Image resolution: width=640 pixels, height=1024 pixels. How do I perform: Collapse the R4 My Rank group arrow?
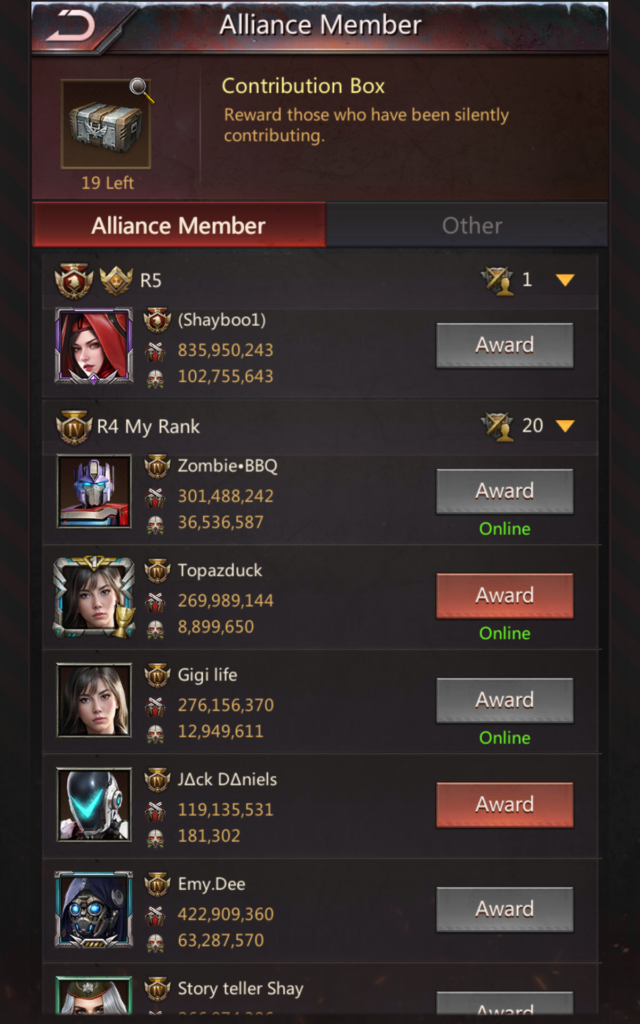coord(565,426)
